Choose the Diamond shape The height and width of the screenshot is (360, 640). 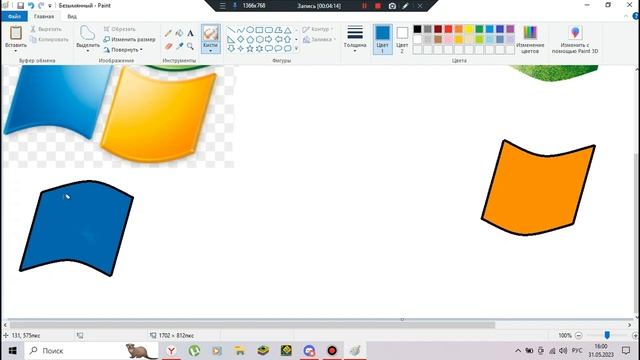240,40
